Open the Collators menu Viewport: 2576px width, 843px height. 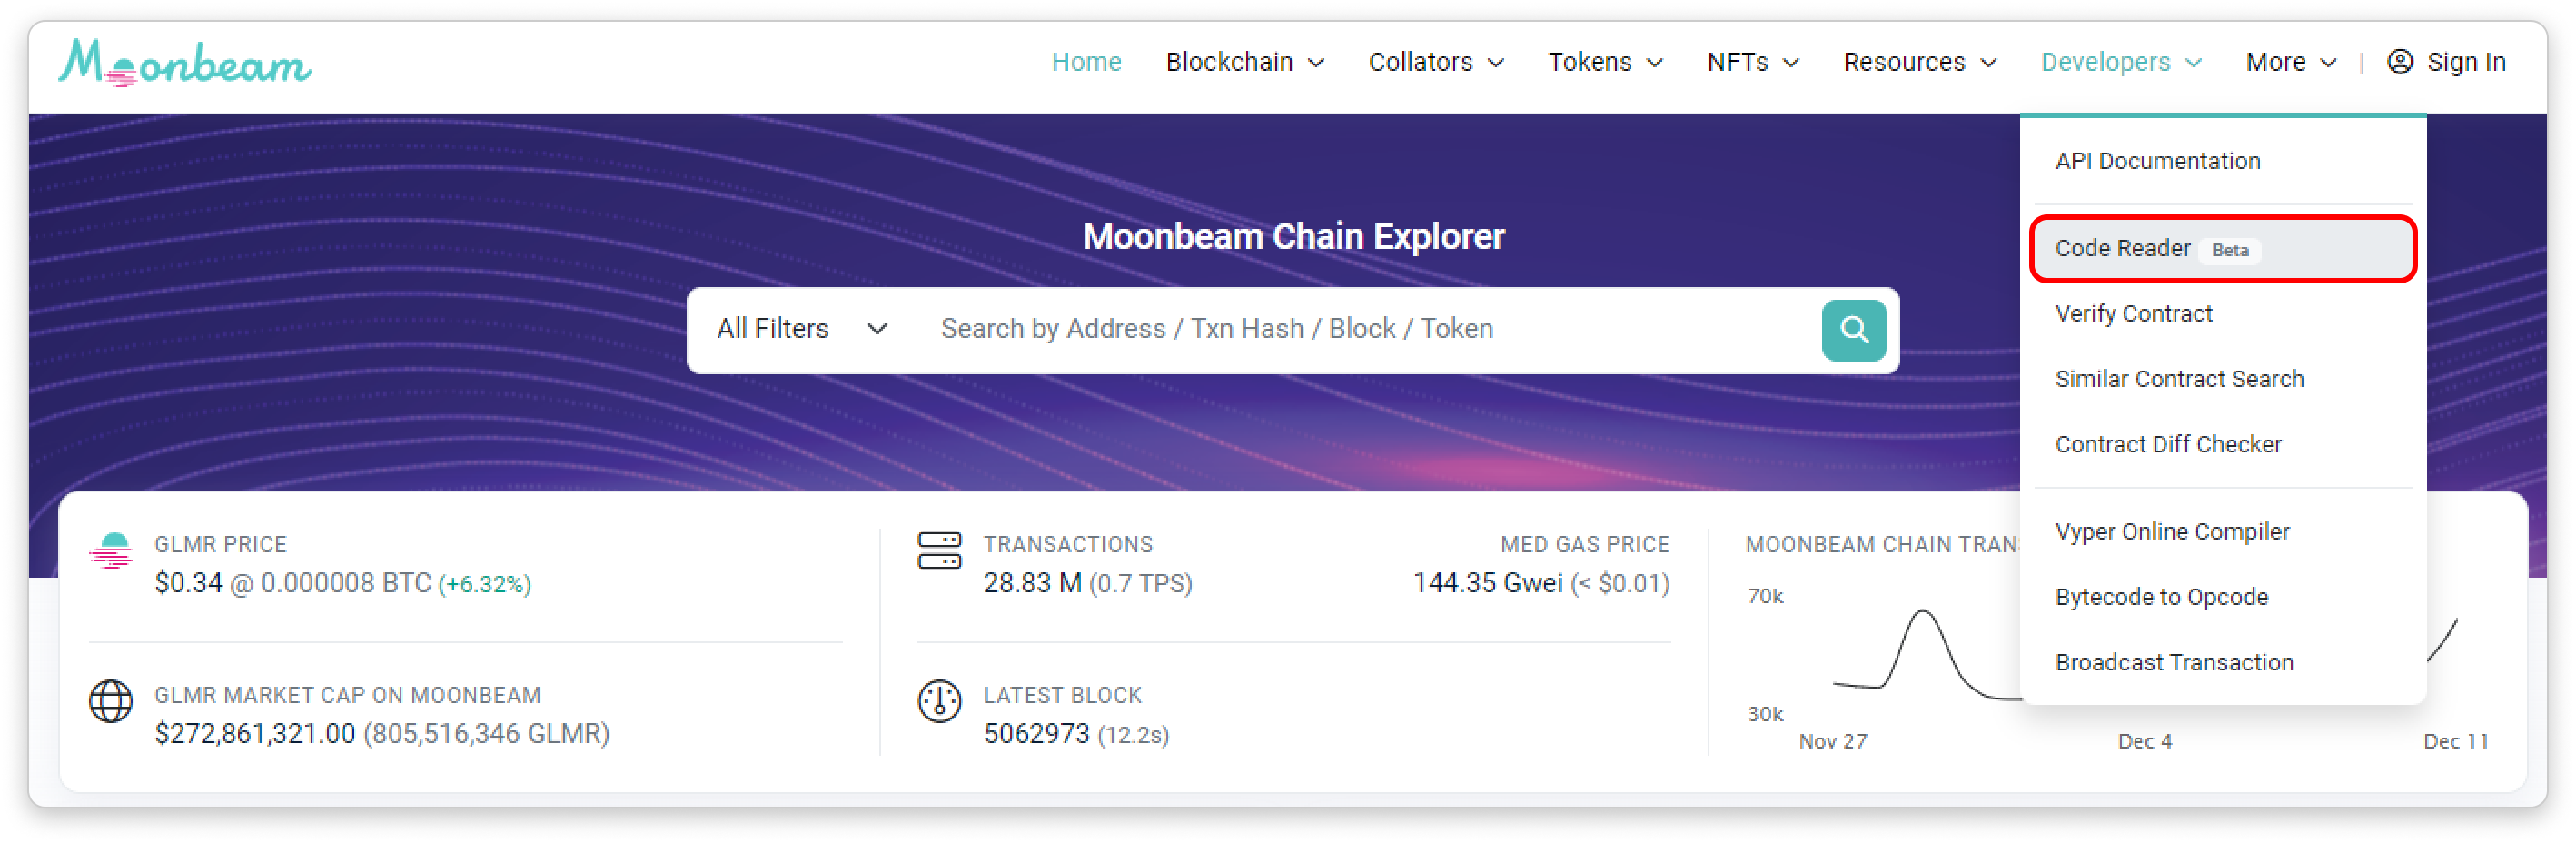[x=1436, y=62]
